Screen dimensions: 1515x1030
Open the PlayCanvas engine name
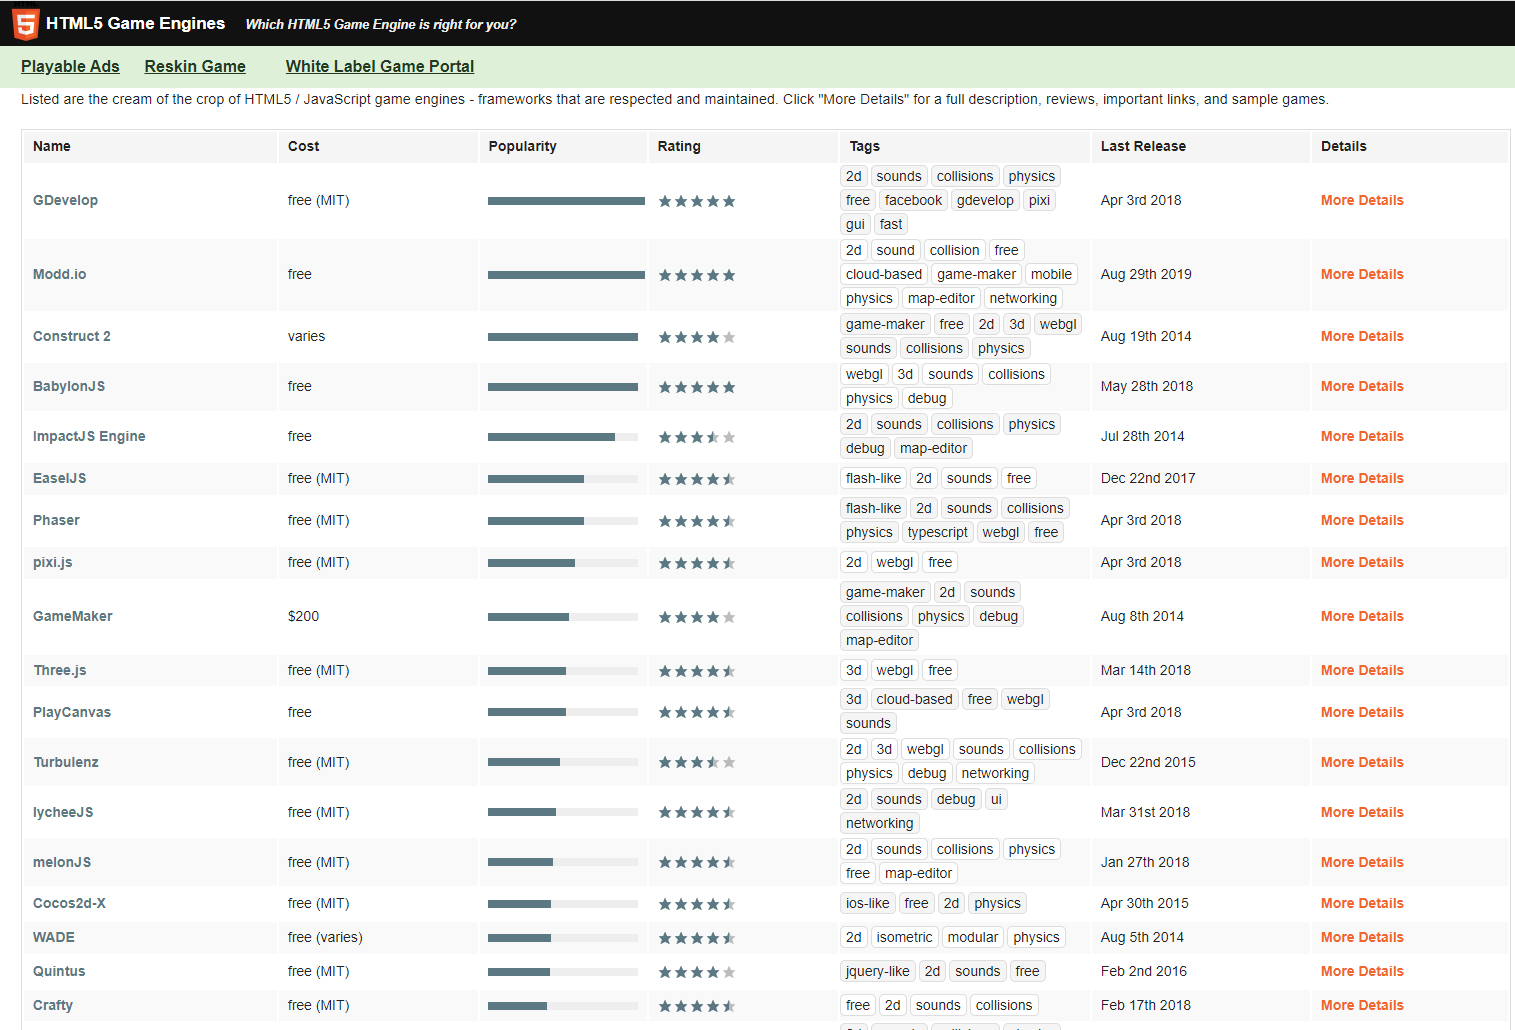(x=72, y=712)
